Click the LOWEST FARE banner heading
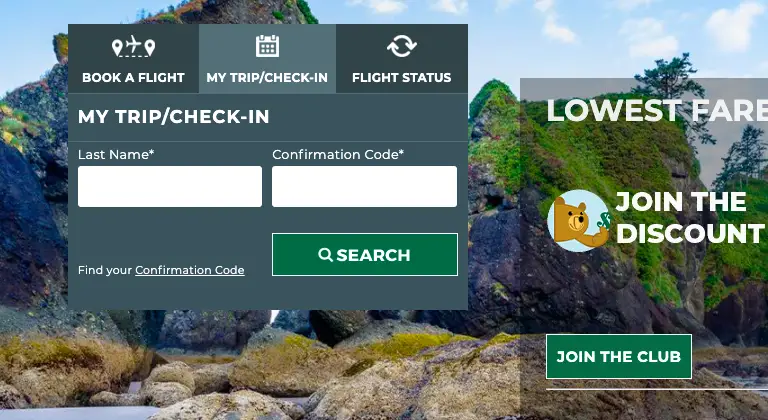768x420 pixels. click(x=657, y=110)
